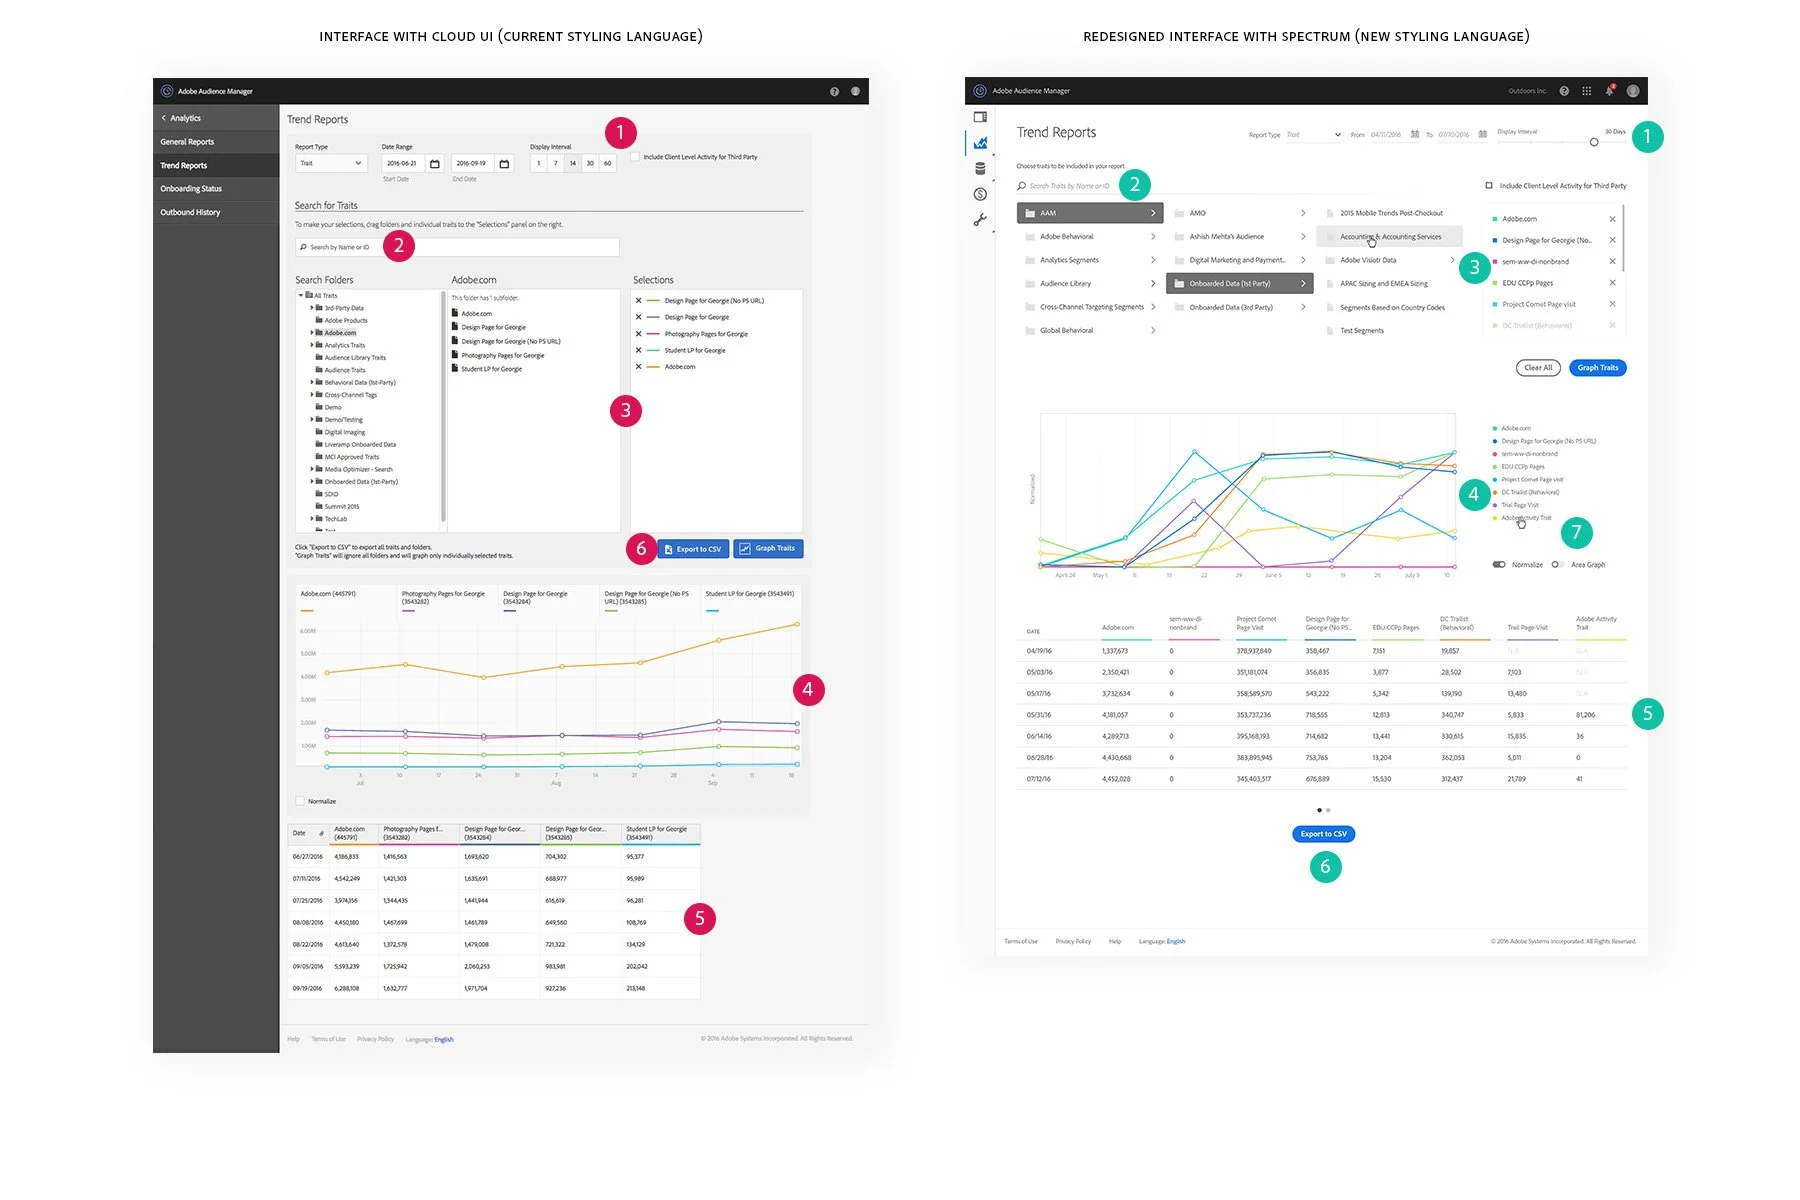Open notifications bell in the Spectrum header
Viewport: 1800px width, 1200px height.
click(1610, 91)
